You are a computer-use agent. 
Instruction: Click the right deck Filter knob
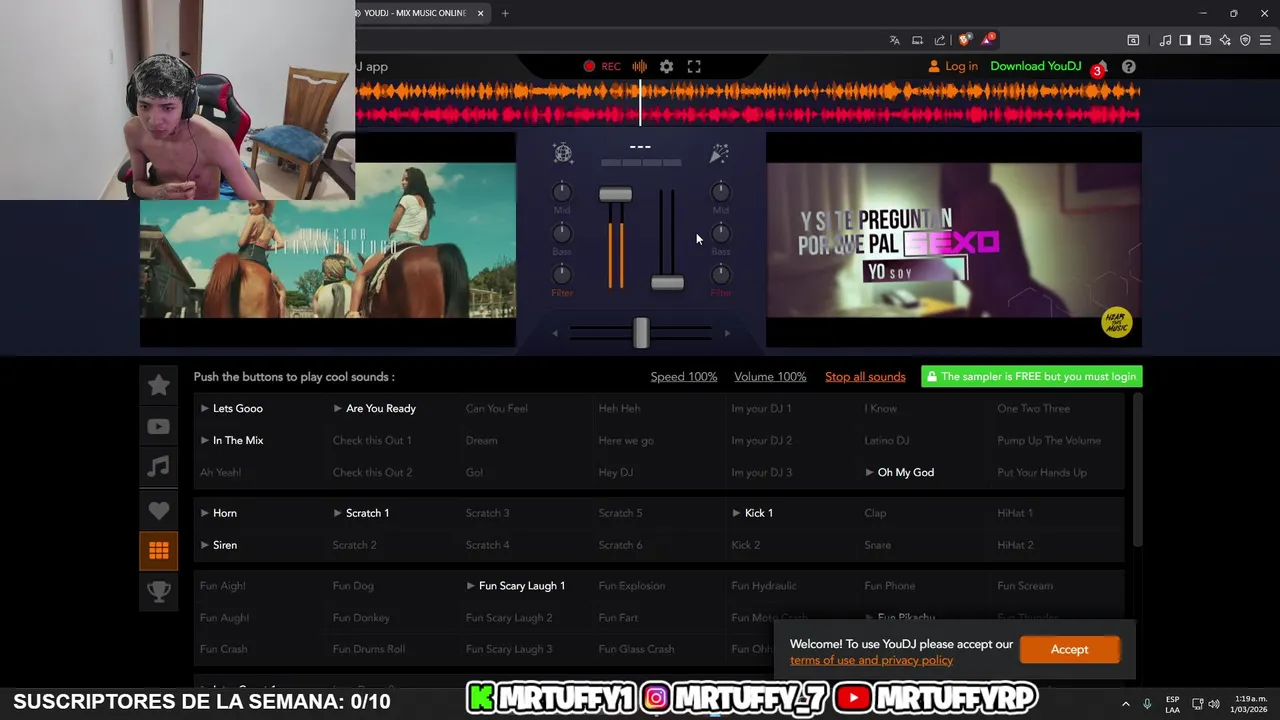[720, 274]
